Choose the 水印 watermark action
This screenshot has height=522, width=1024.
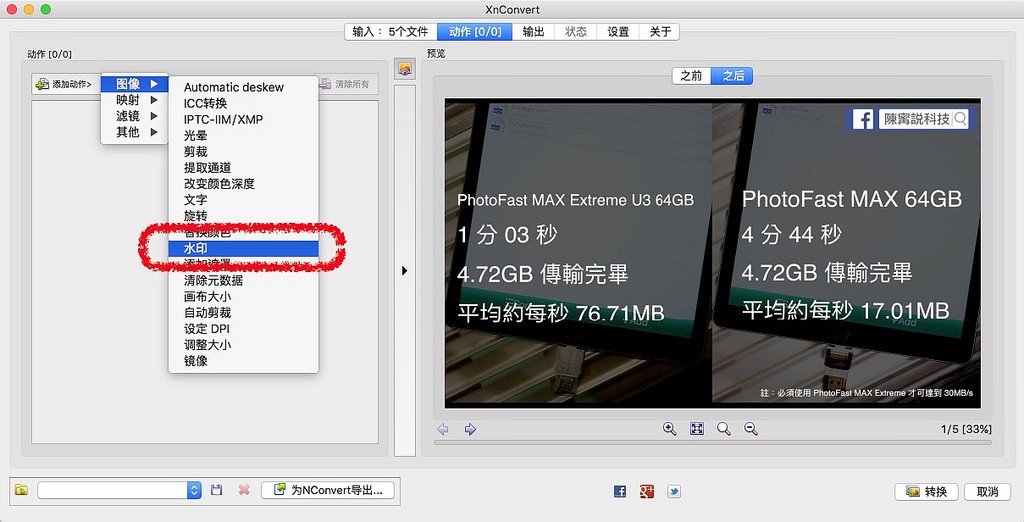[x=243, y=248]
